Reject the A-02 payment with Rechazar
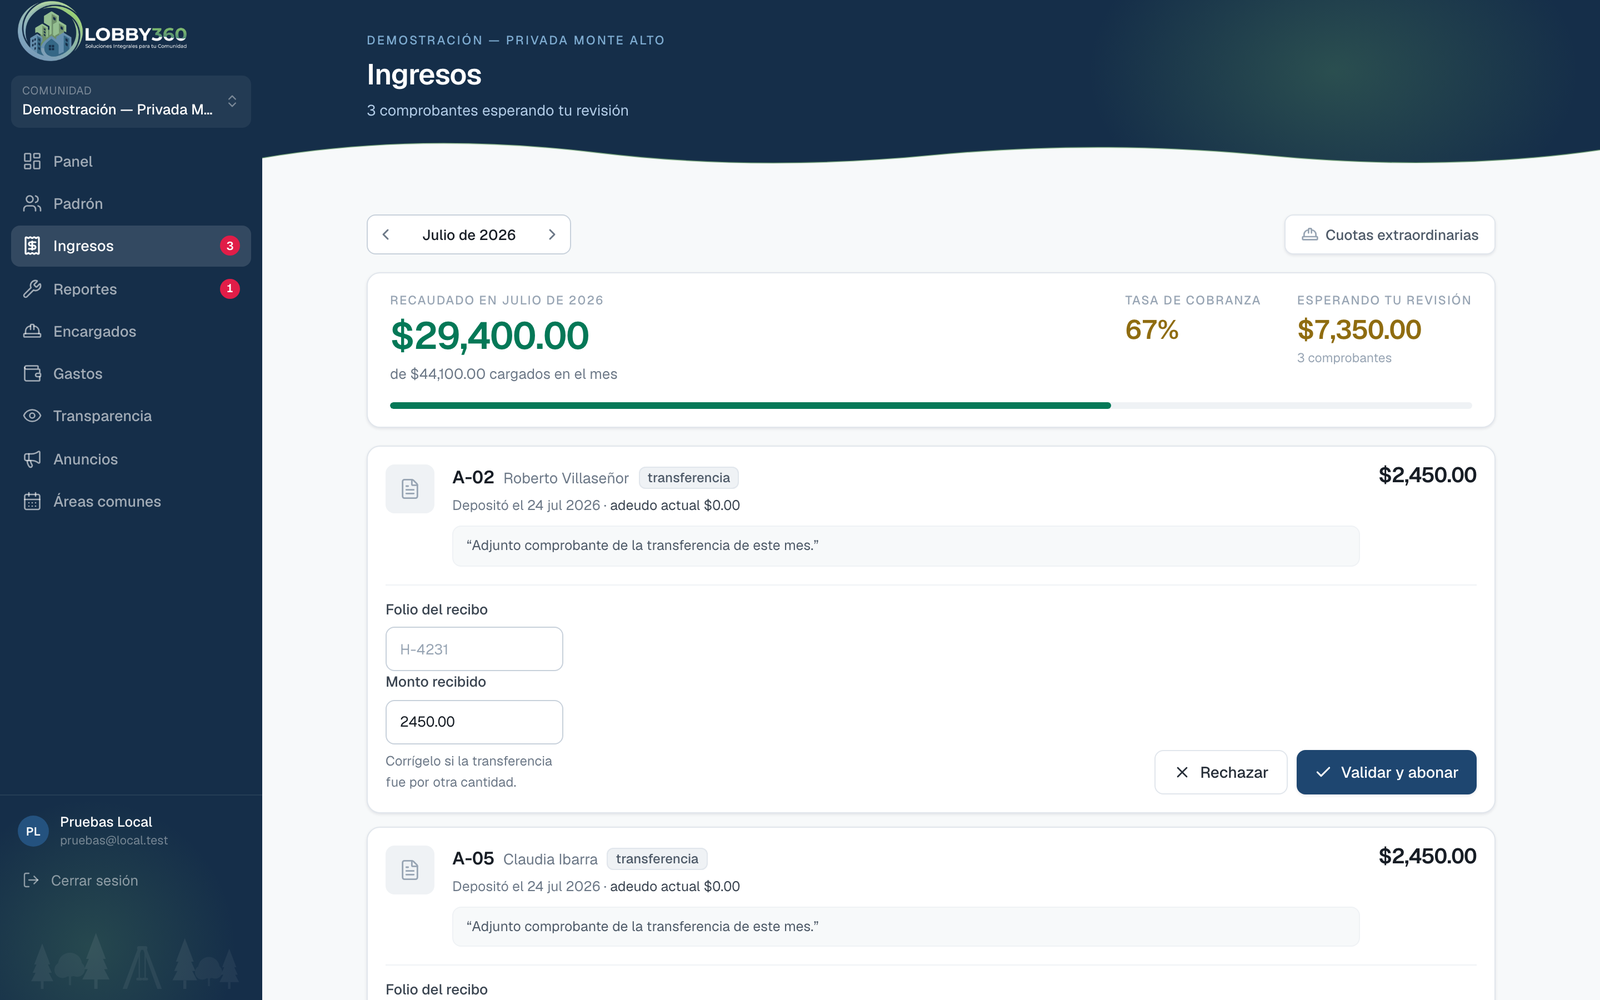 point(1221,772)
